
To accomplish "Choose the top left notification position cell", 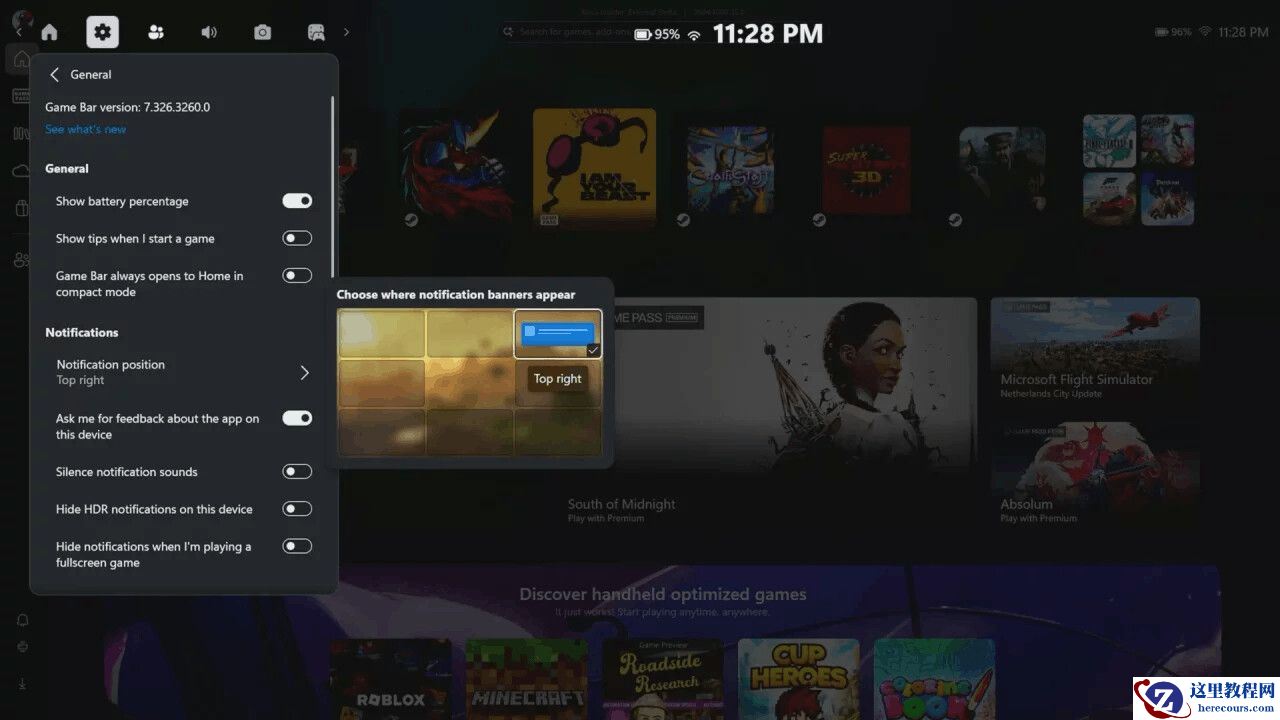I will click(x=382, y=334).
